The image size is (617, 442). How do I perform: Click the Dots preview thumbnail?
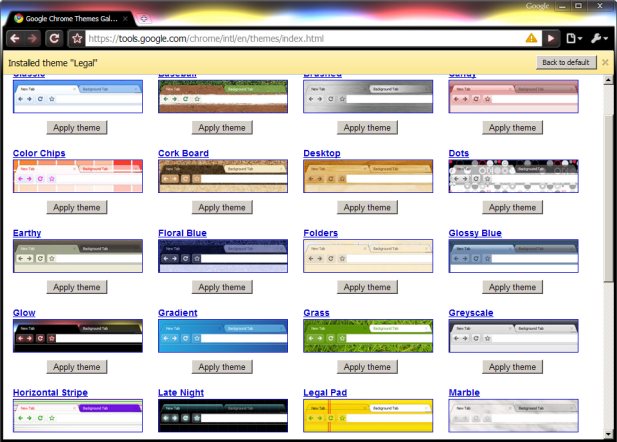pyautogui.click(x=514, y=176)
